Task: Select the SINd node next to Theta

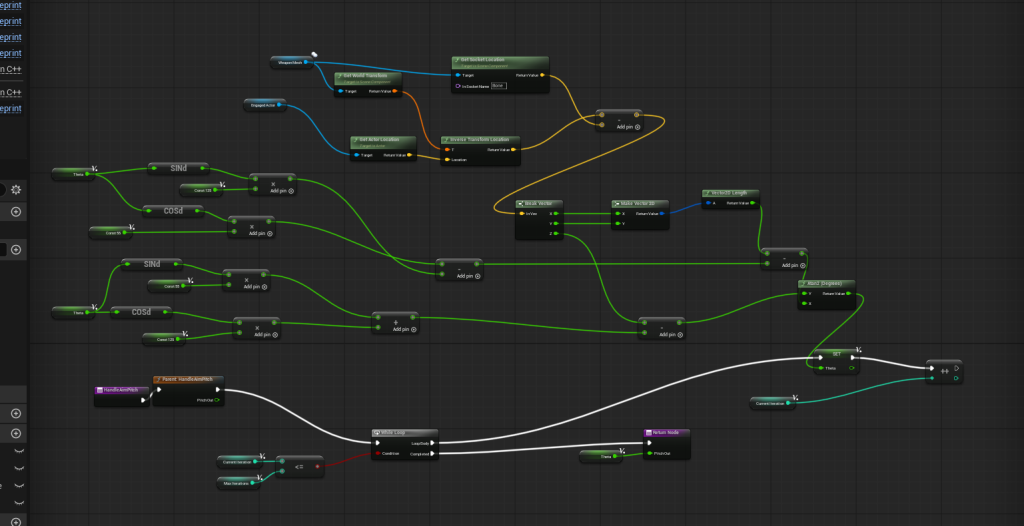Action: (178, 167)
